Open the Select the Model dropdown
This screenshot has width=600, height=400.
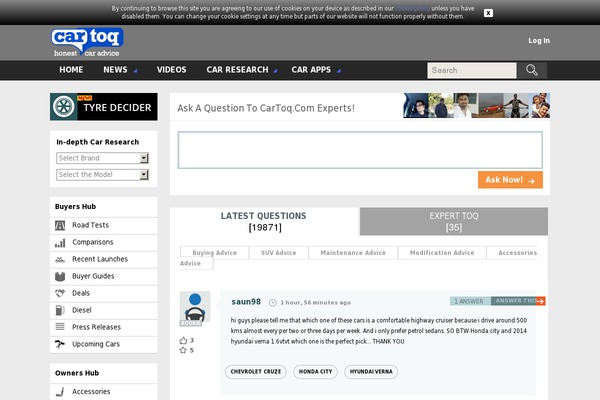pos(102,175)
